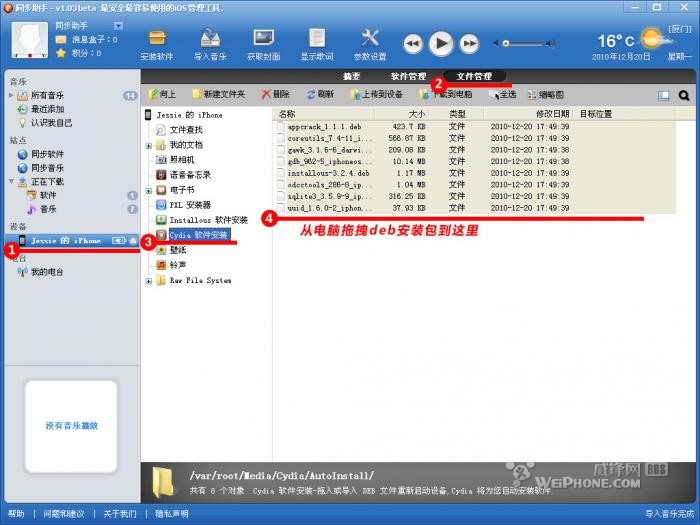Screen dimensions: 700x525
Task: Click 下载到电脑 download to computer button
Action: [x=446, y=94]
